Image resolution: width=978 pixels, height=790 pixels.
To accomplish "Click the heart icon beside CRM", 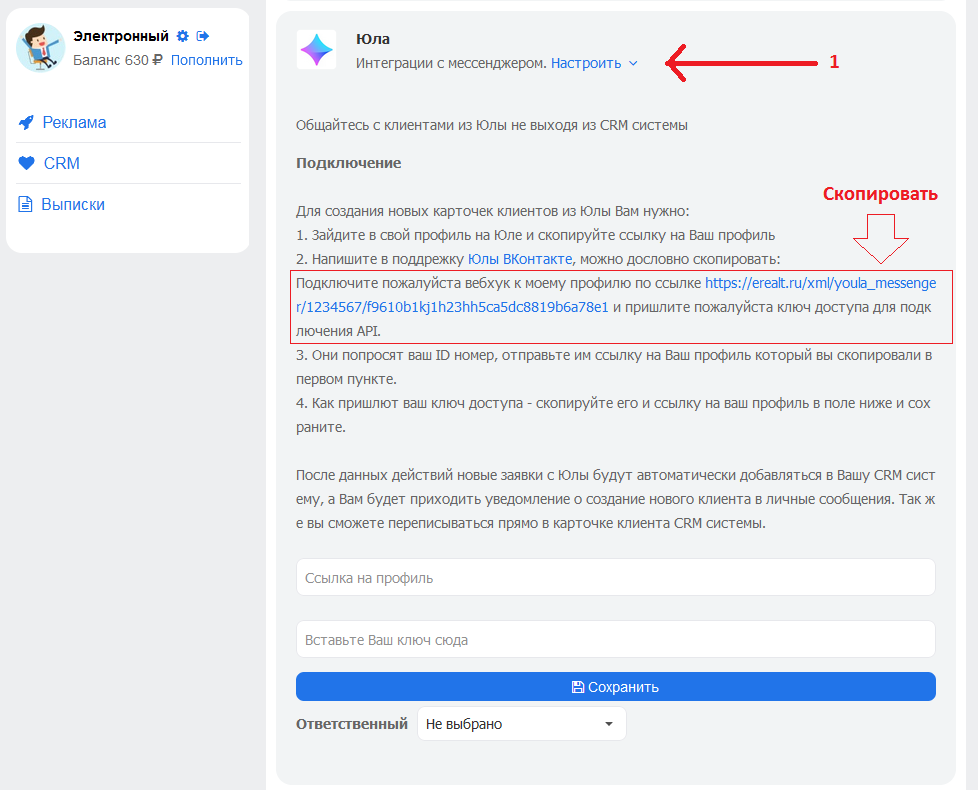I will (x=26, y=163).
